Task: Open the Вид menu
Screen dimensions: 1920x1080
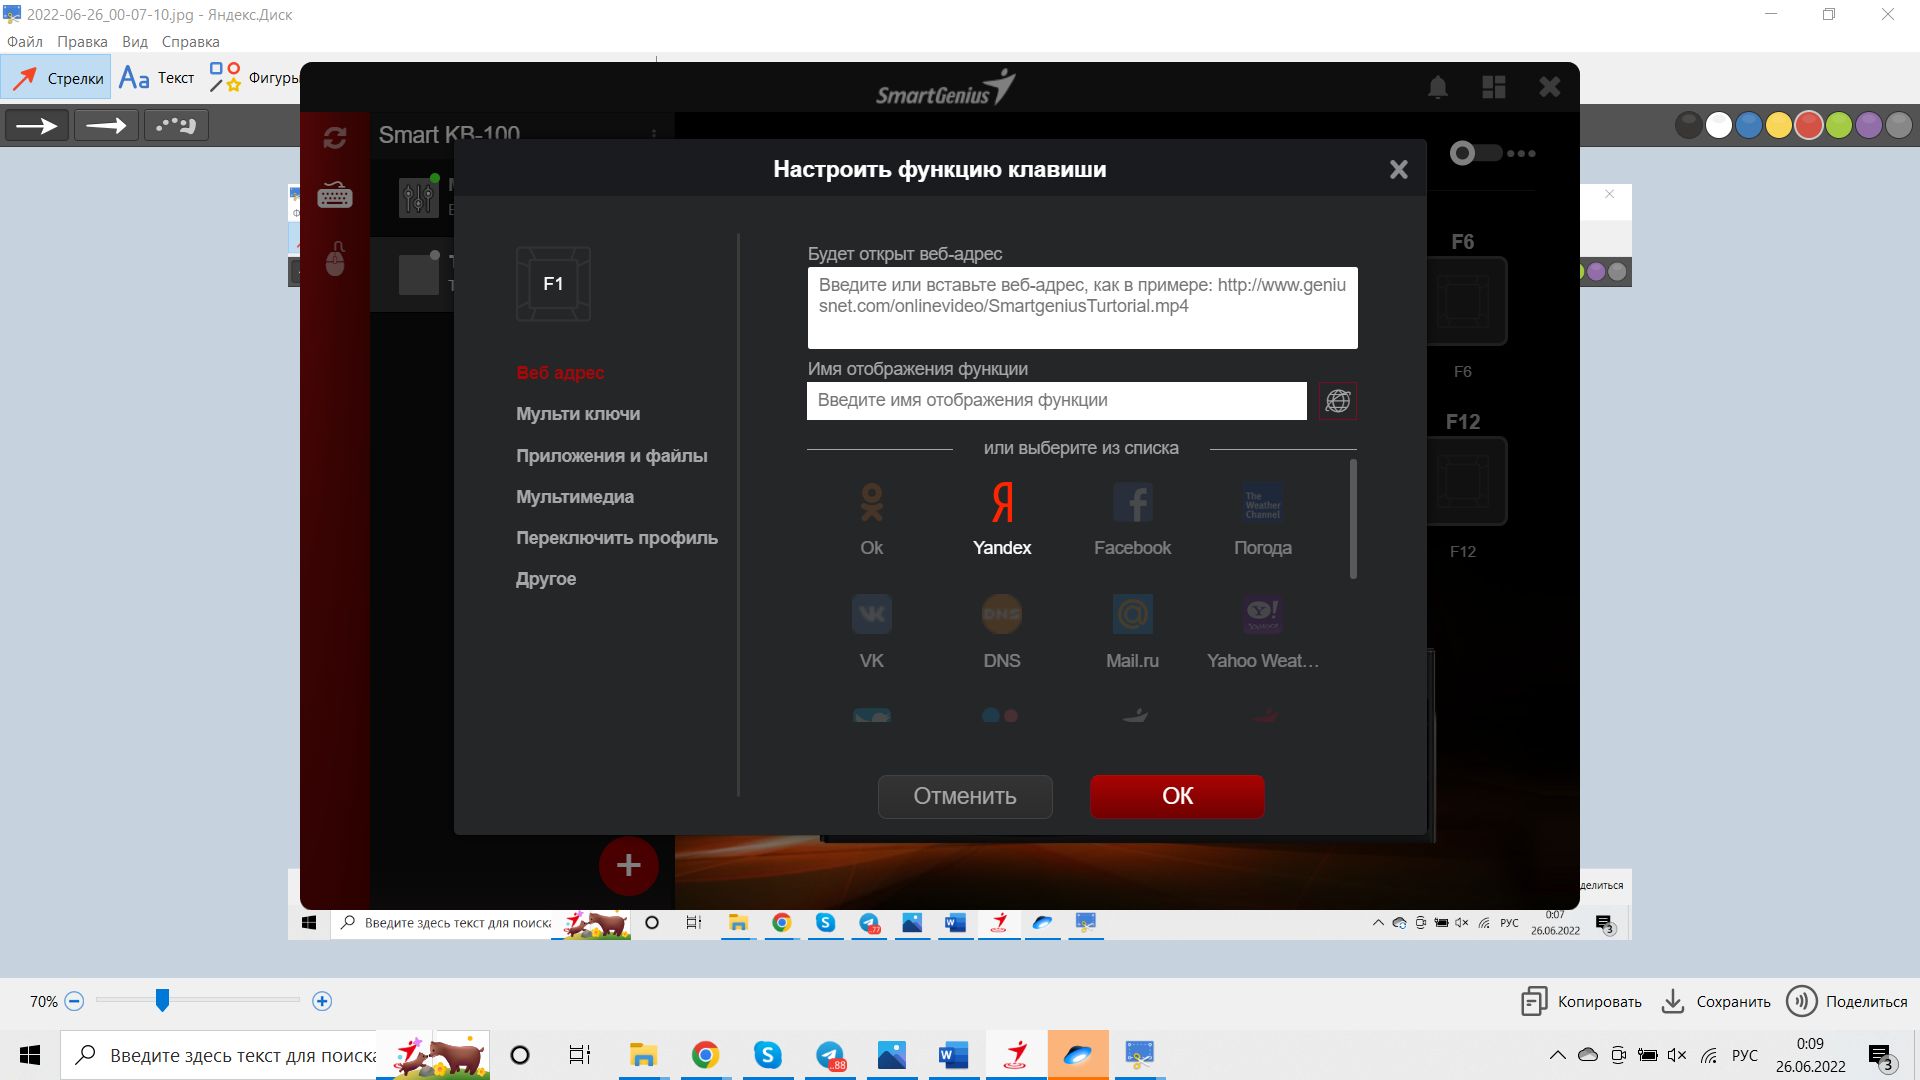Action: [x=135, y=42]
